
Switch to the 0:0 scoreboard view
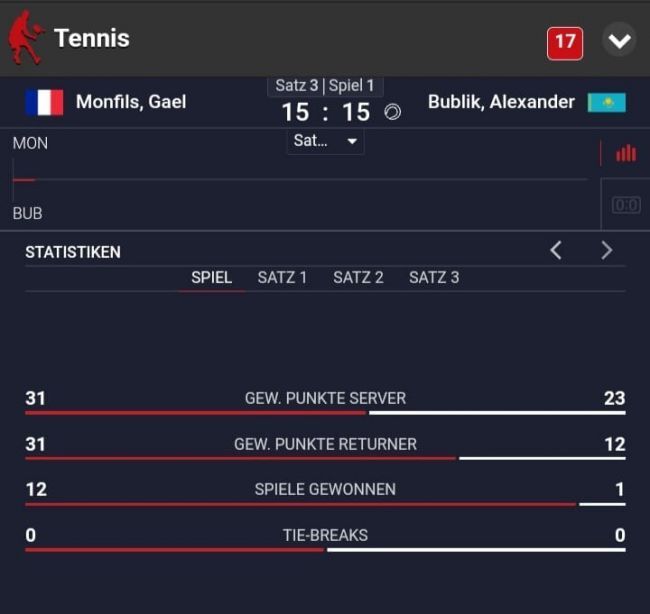point(626,206)
